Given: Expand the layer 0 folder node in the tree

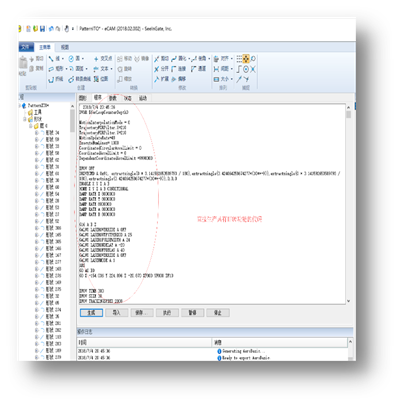Looking at the screenshot, I should 31,126.
